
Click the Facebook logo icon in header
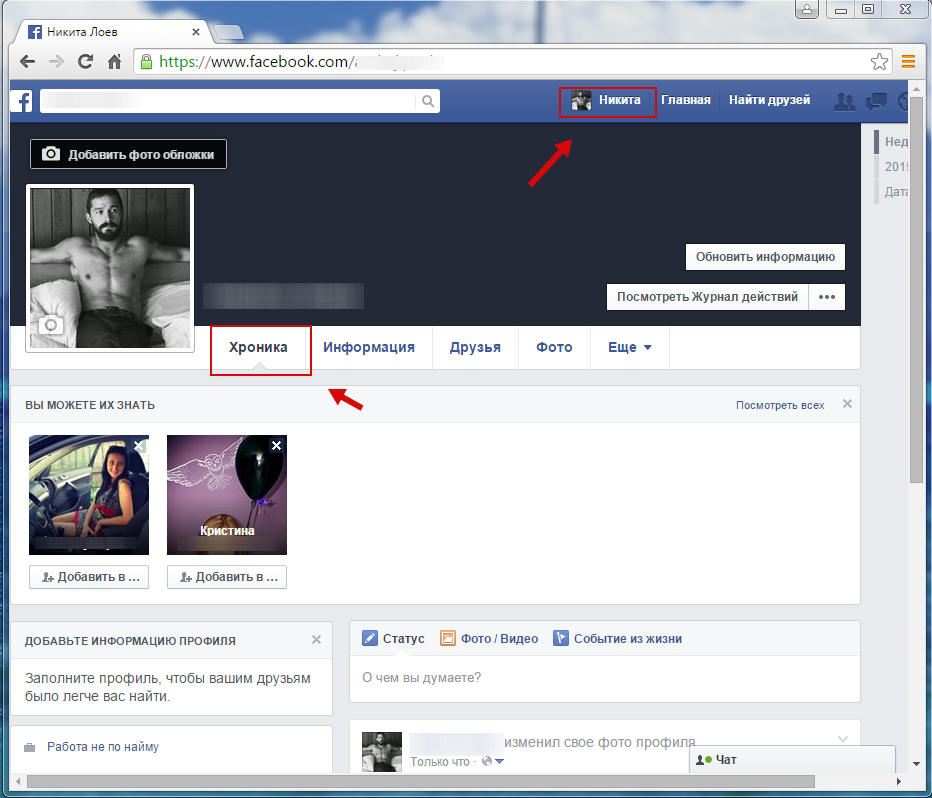(23, 101)
